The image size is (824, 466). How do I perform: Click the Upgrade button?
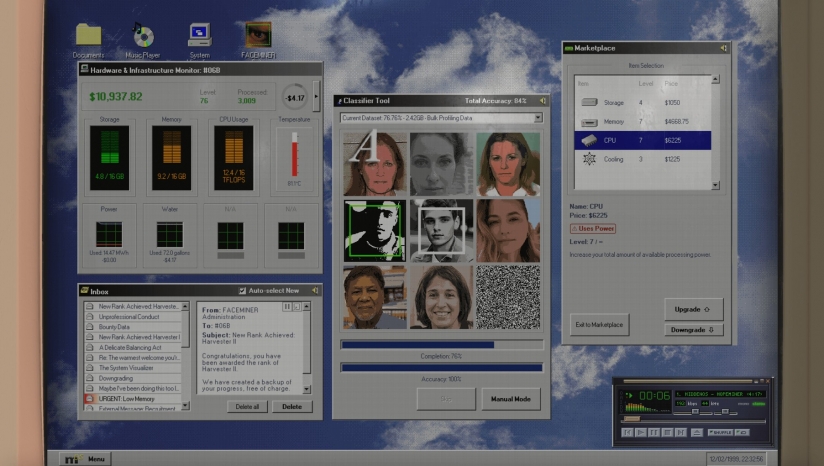pos(693,309)
